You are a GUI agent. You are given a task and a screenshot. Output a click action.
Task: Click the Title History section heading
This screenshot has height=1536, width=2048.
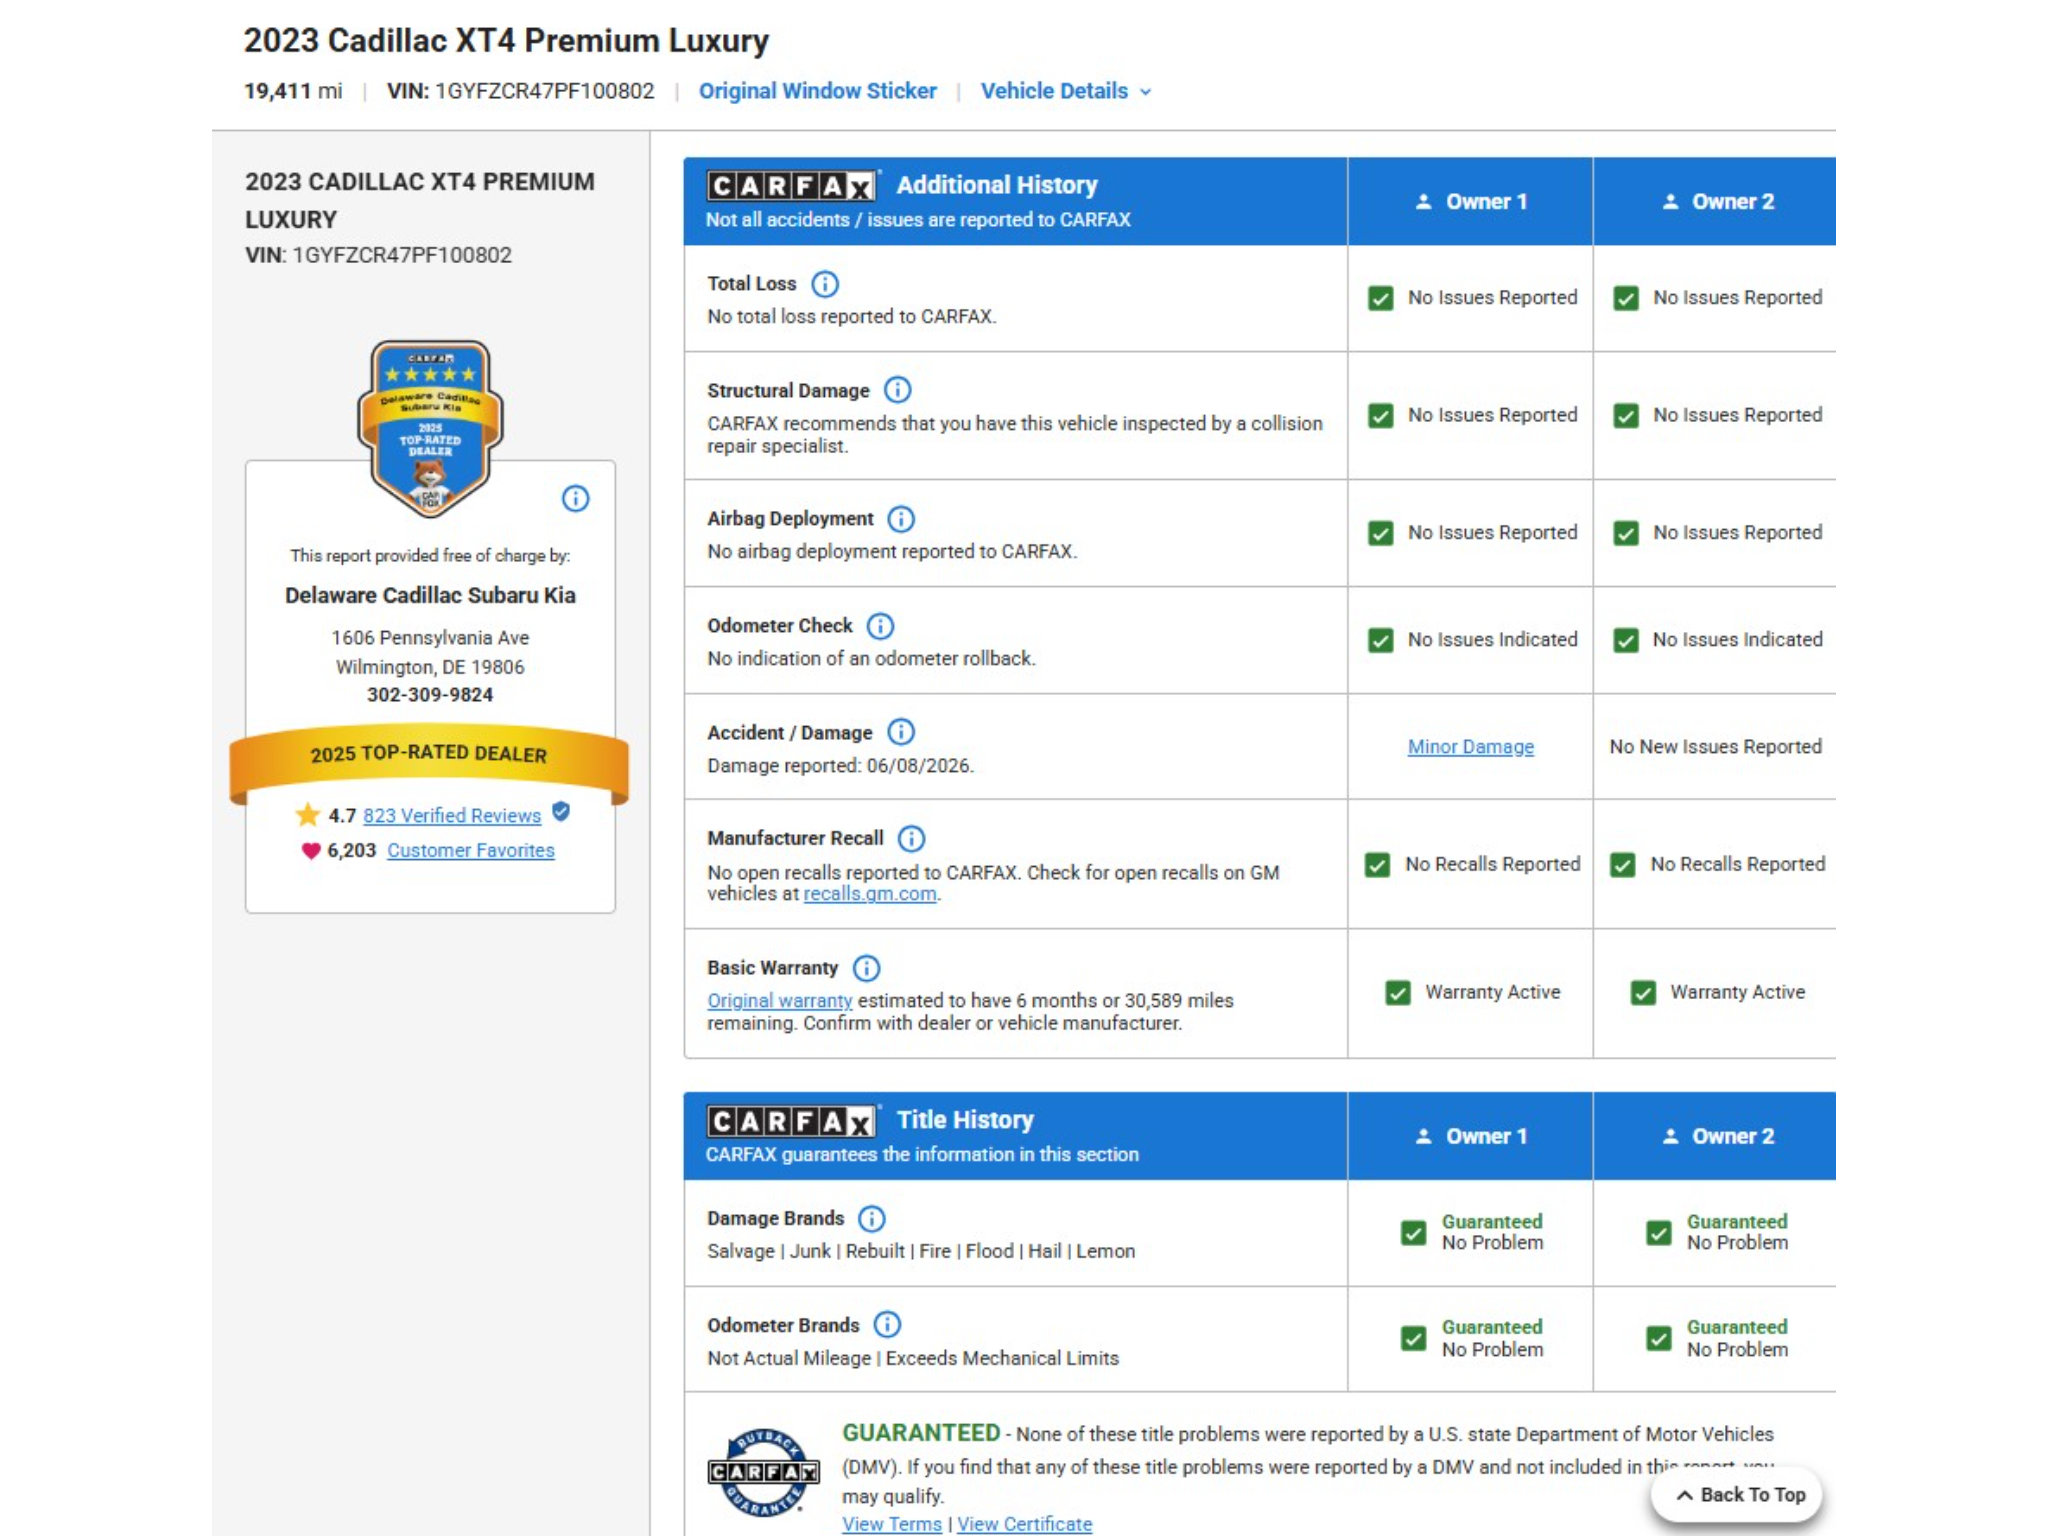(965, 1121)
